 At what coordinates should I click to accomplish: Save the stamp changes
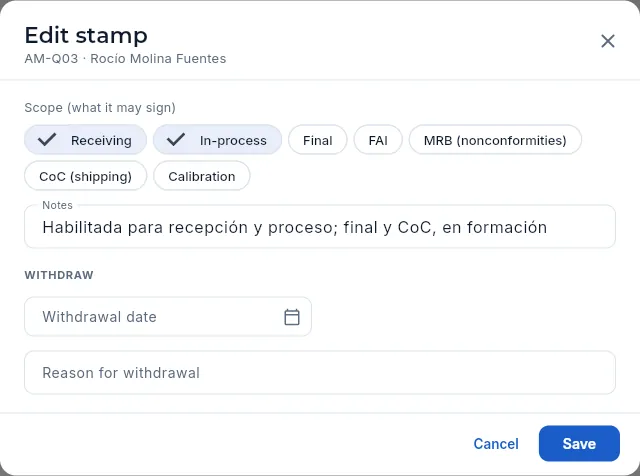(579, 444)
